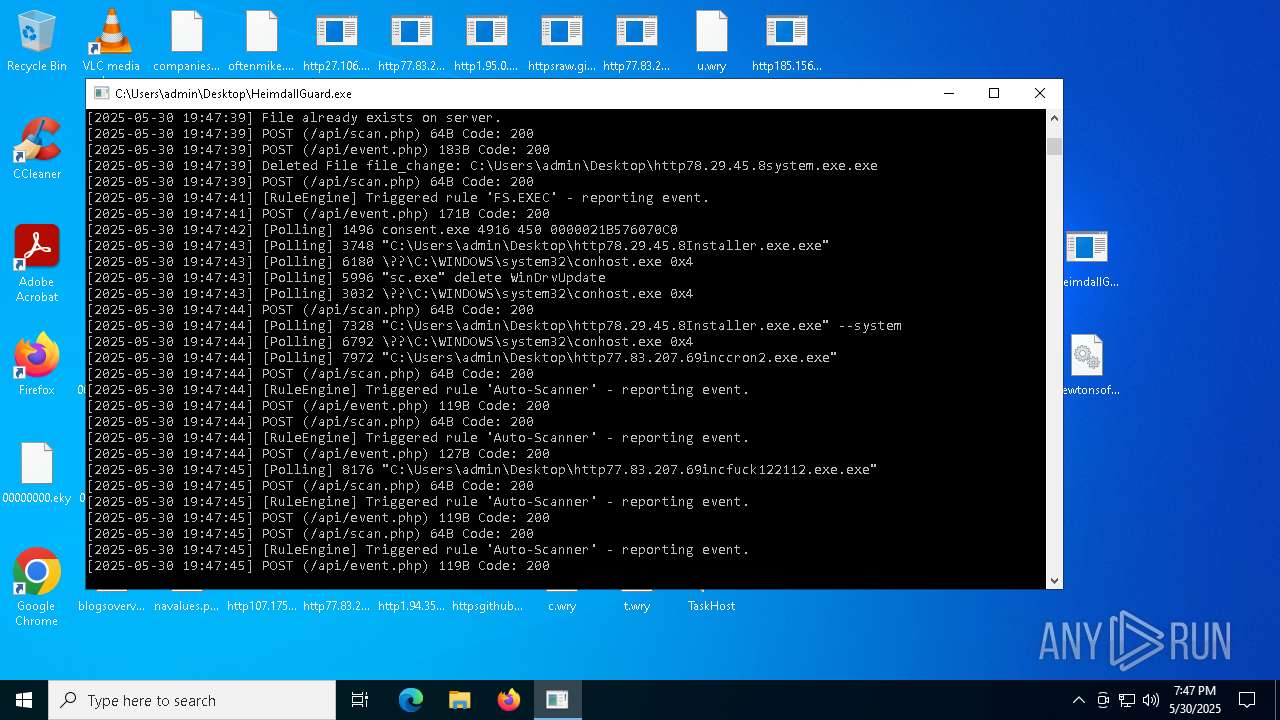Open CCleaner desktop shortcut
Viewport: 1280px width, 720px height.
(37, 148)
